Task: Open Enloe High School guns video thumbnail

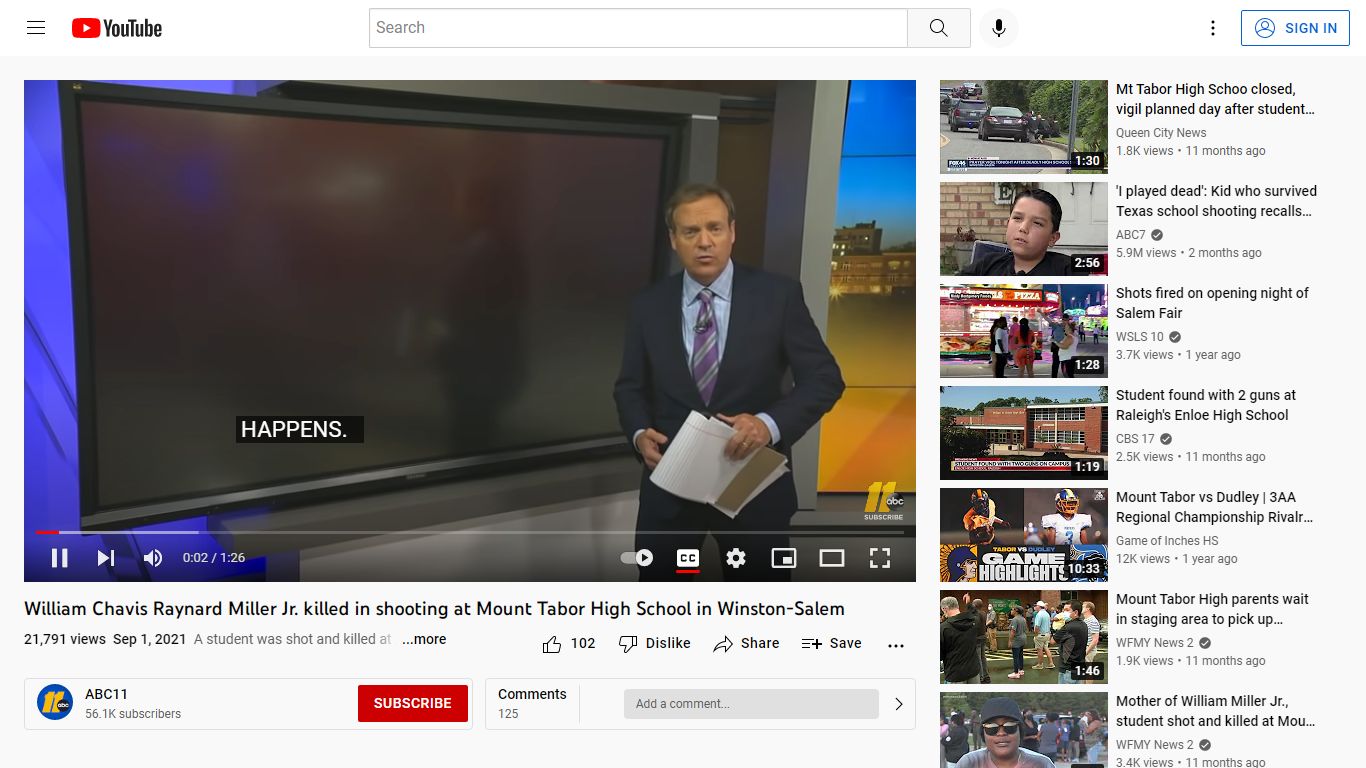Action: coord(1024,433)
